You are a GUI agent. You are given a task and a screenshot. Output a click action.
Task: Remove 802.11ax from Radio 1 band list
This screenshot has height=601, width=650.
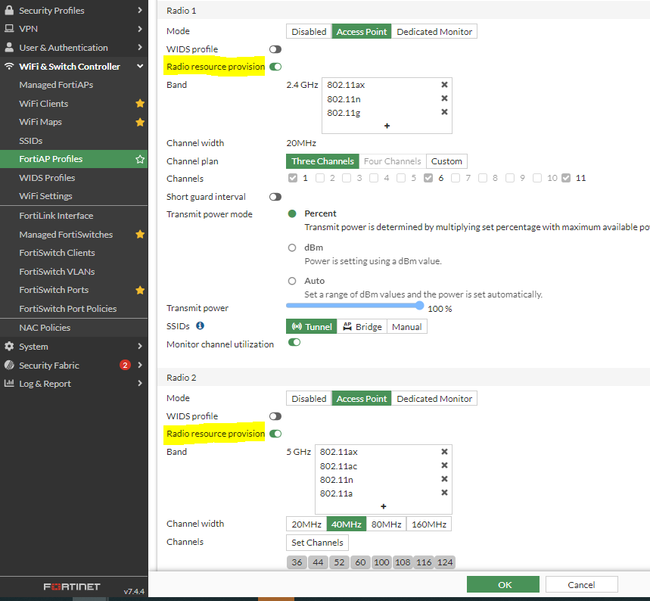444,85
